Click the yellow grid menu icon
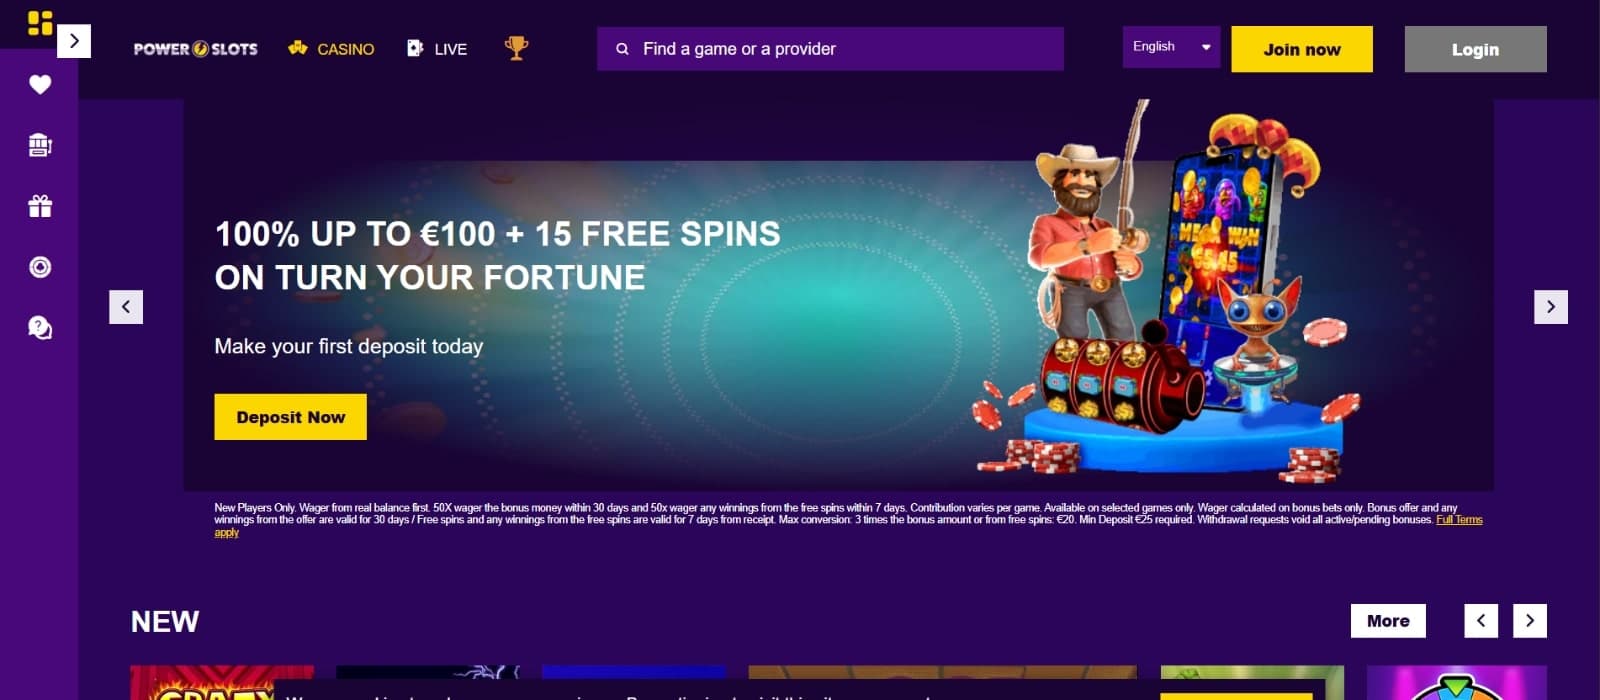Viewport: 1600px width, 700px height. click(x=40, y=23)
